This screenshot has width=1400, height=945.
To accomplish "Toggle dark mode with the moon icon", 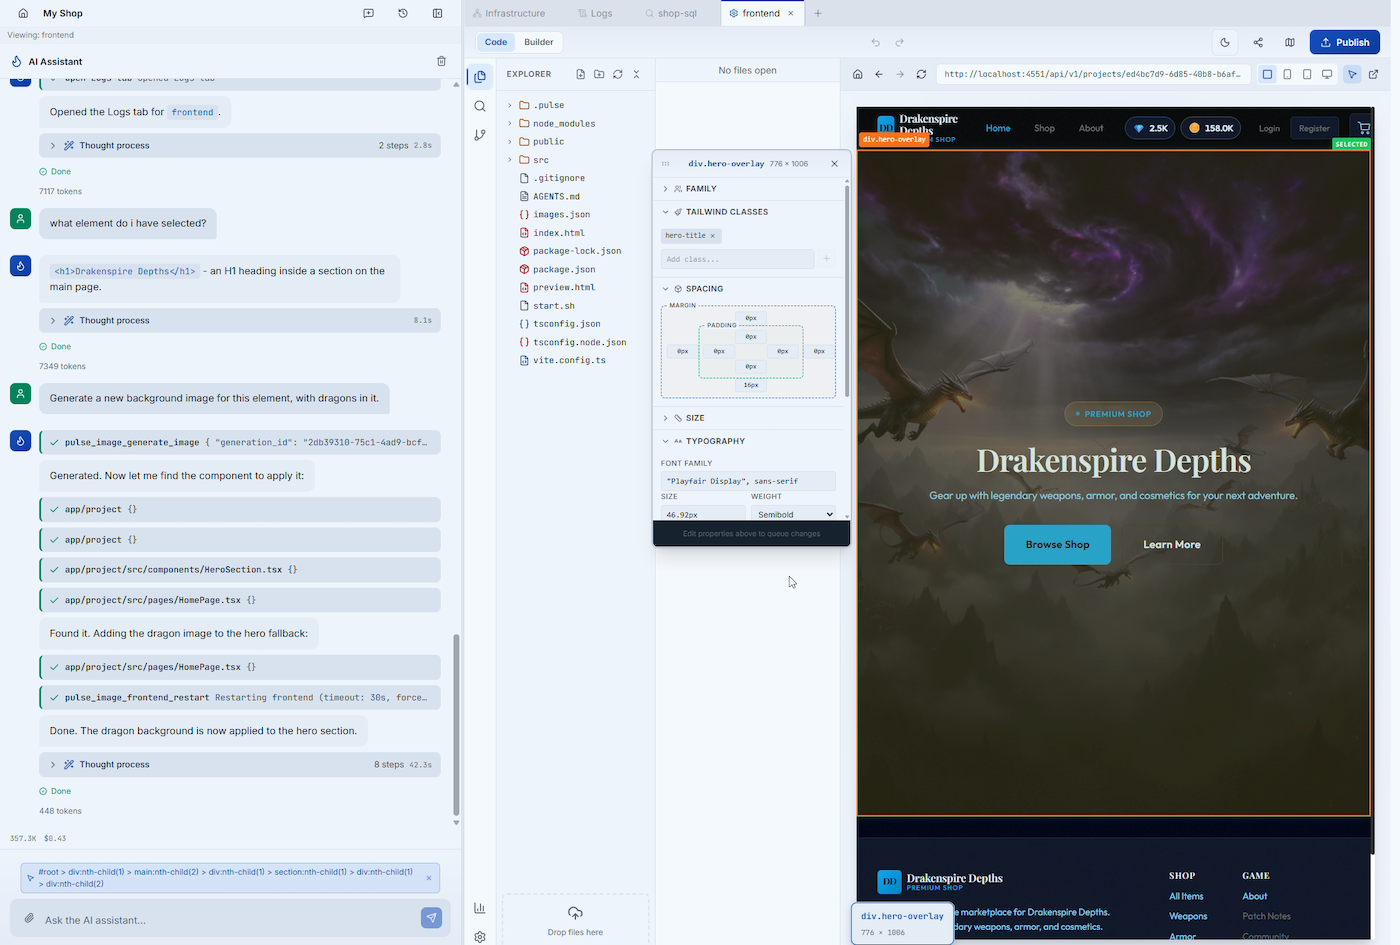I will click(1225, 42).
